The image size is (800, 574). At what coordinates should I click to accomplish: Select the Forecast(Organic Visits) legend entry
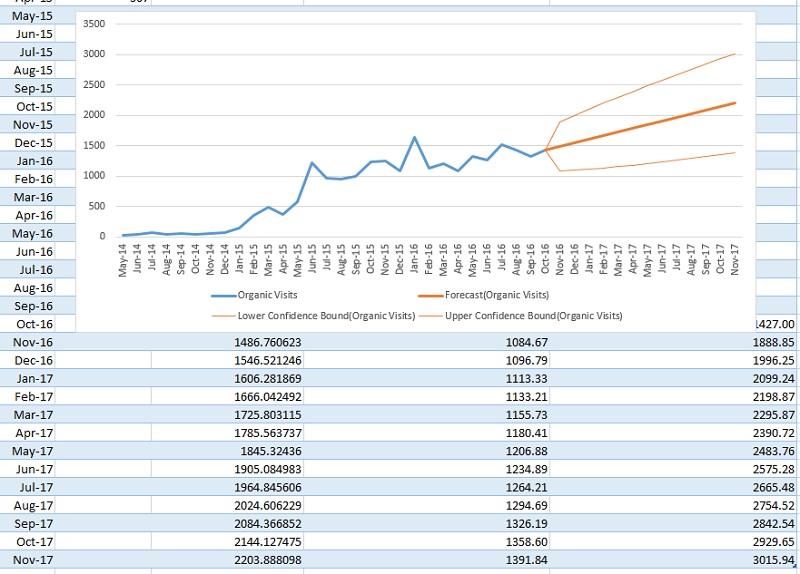pyautogui.click(x=483, y=295)
